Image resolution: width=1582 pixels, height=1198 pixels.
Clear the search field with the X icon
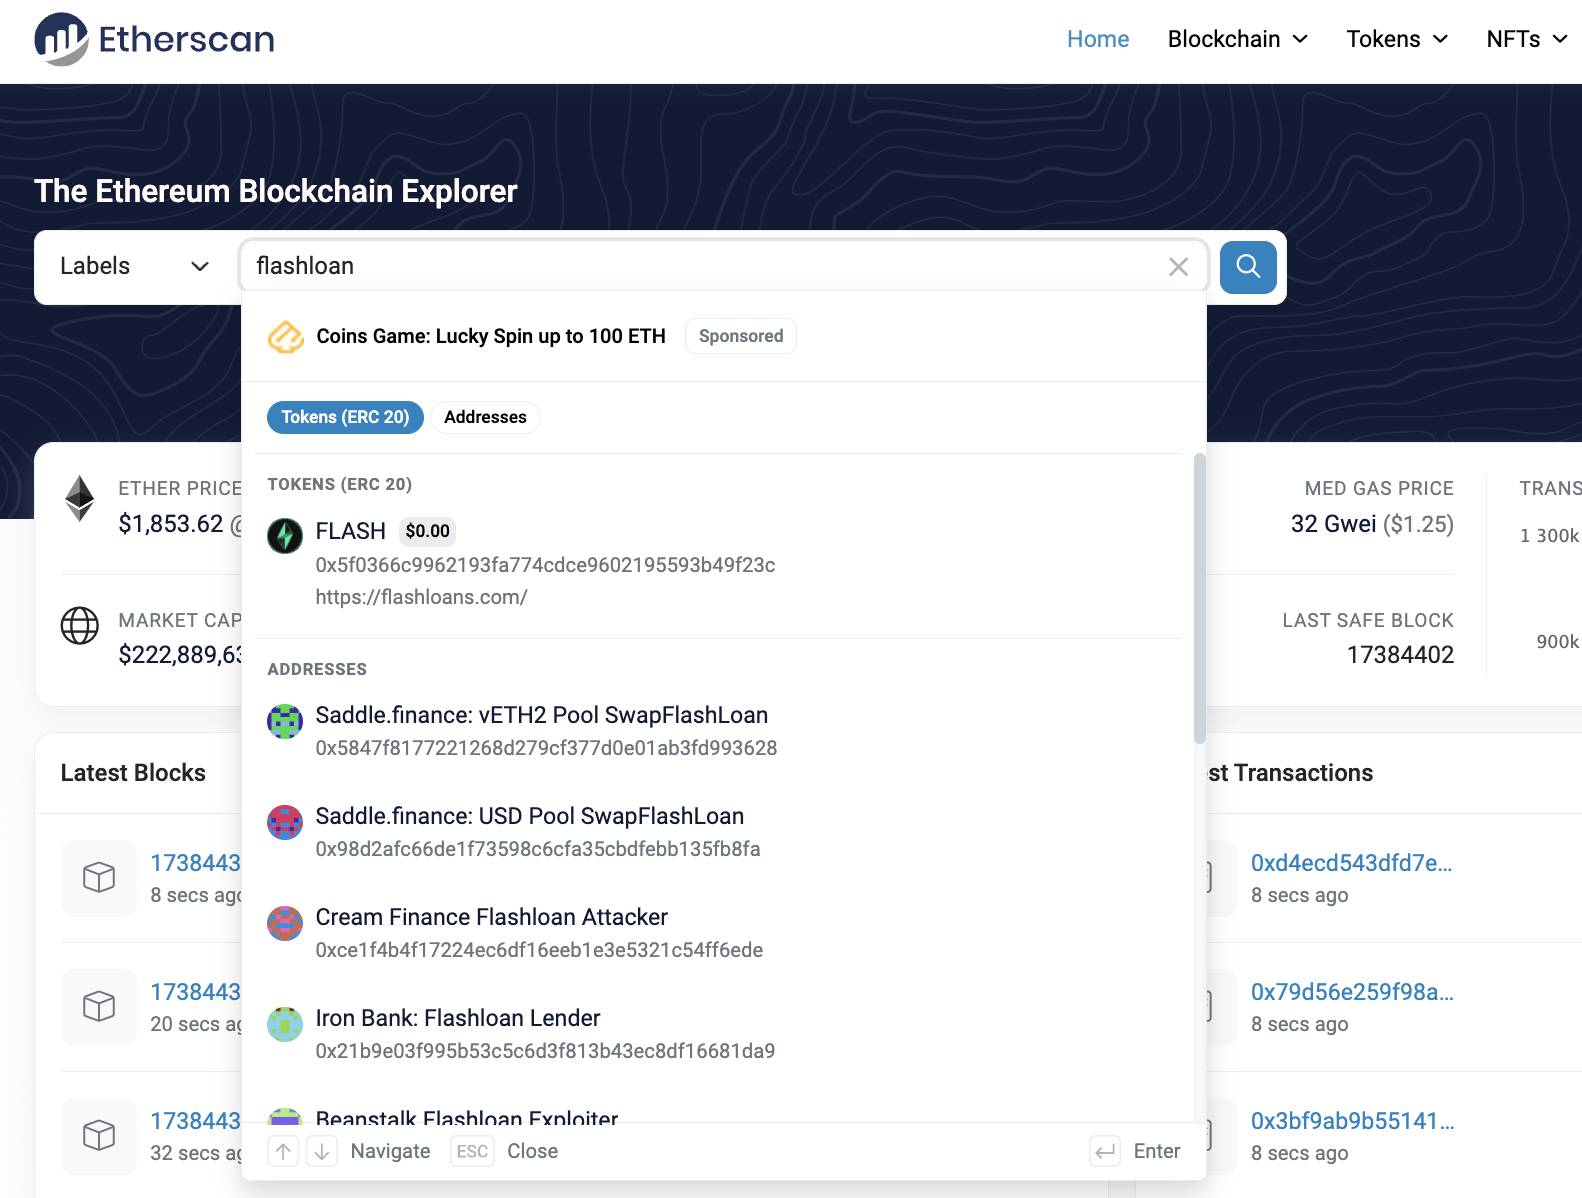1178,267
